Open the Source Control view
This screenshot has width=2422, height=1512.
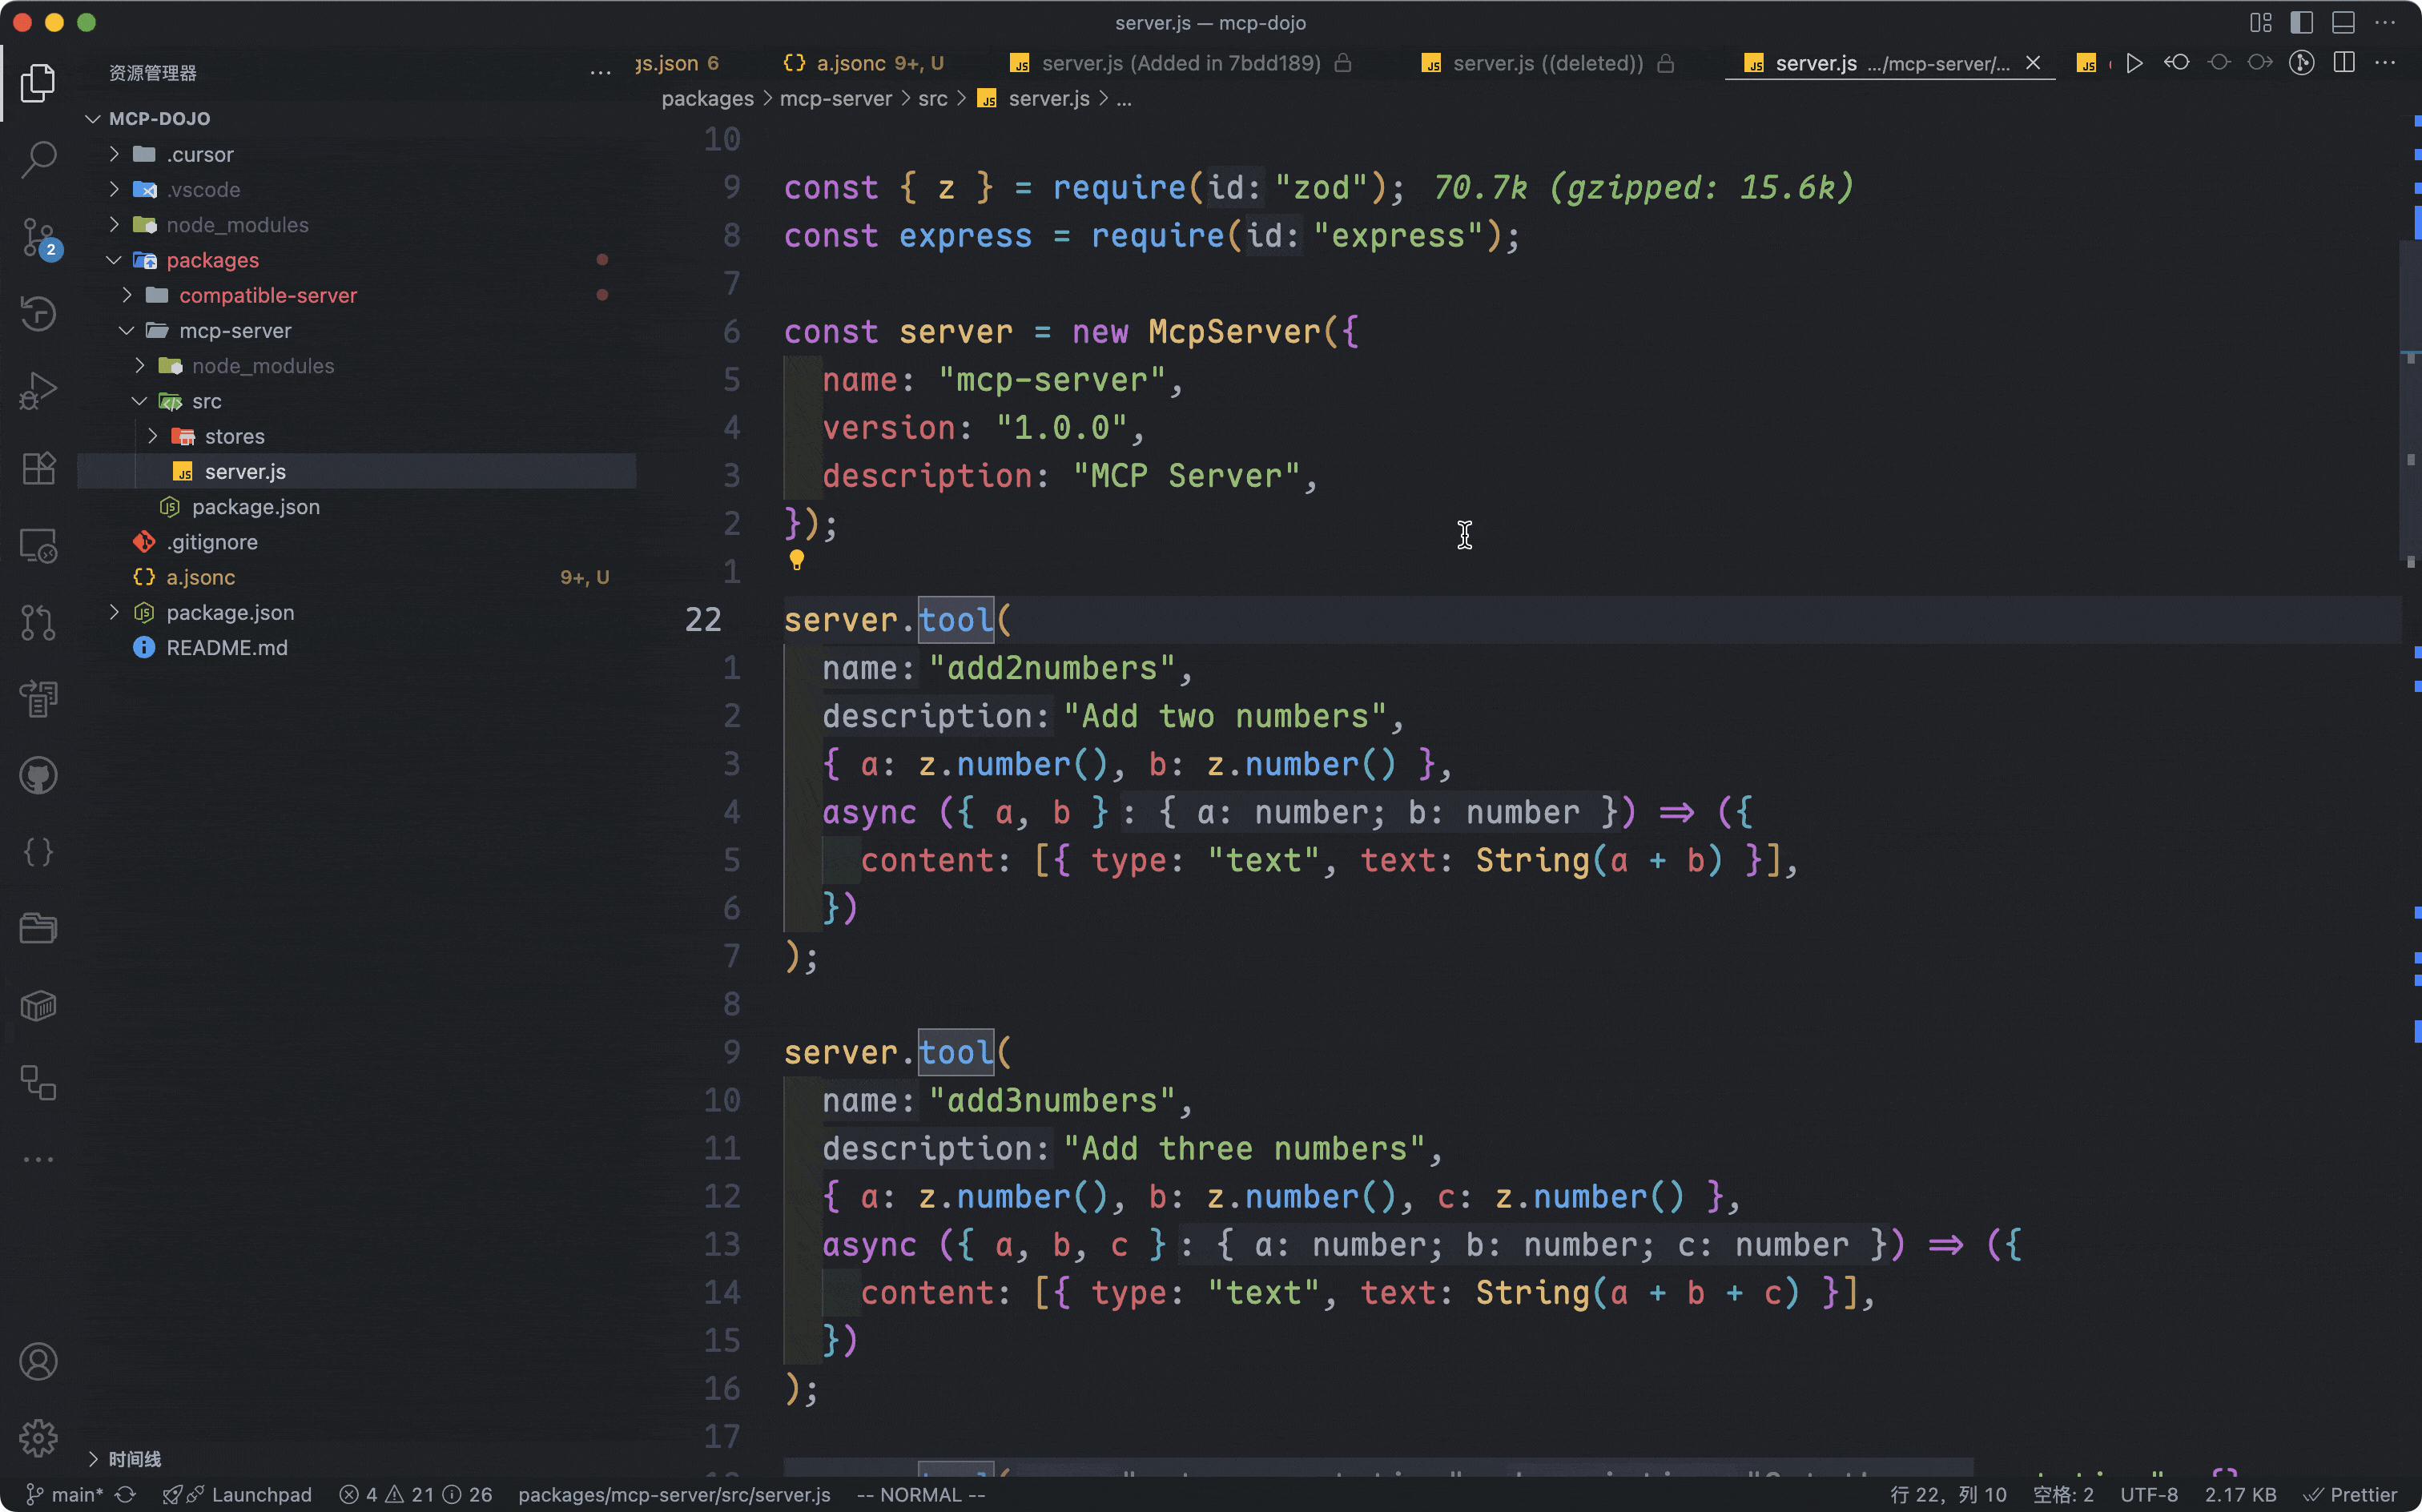pyautogui.click(x=38, y=237)
